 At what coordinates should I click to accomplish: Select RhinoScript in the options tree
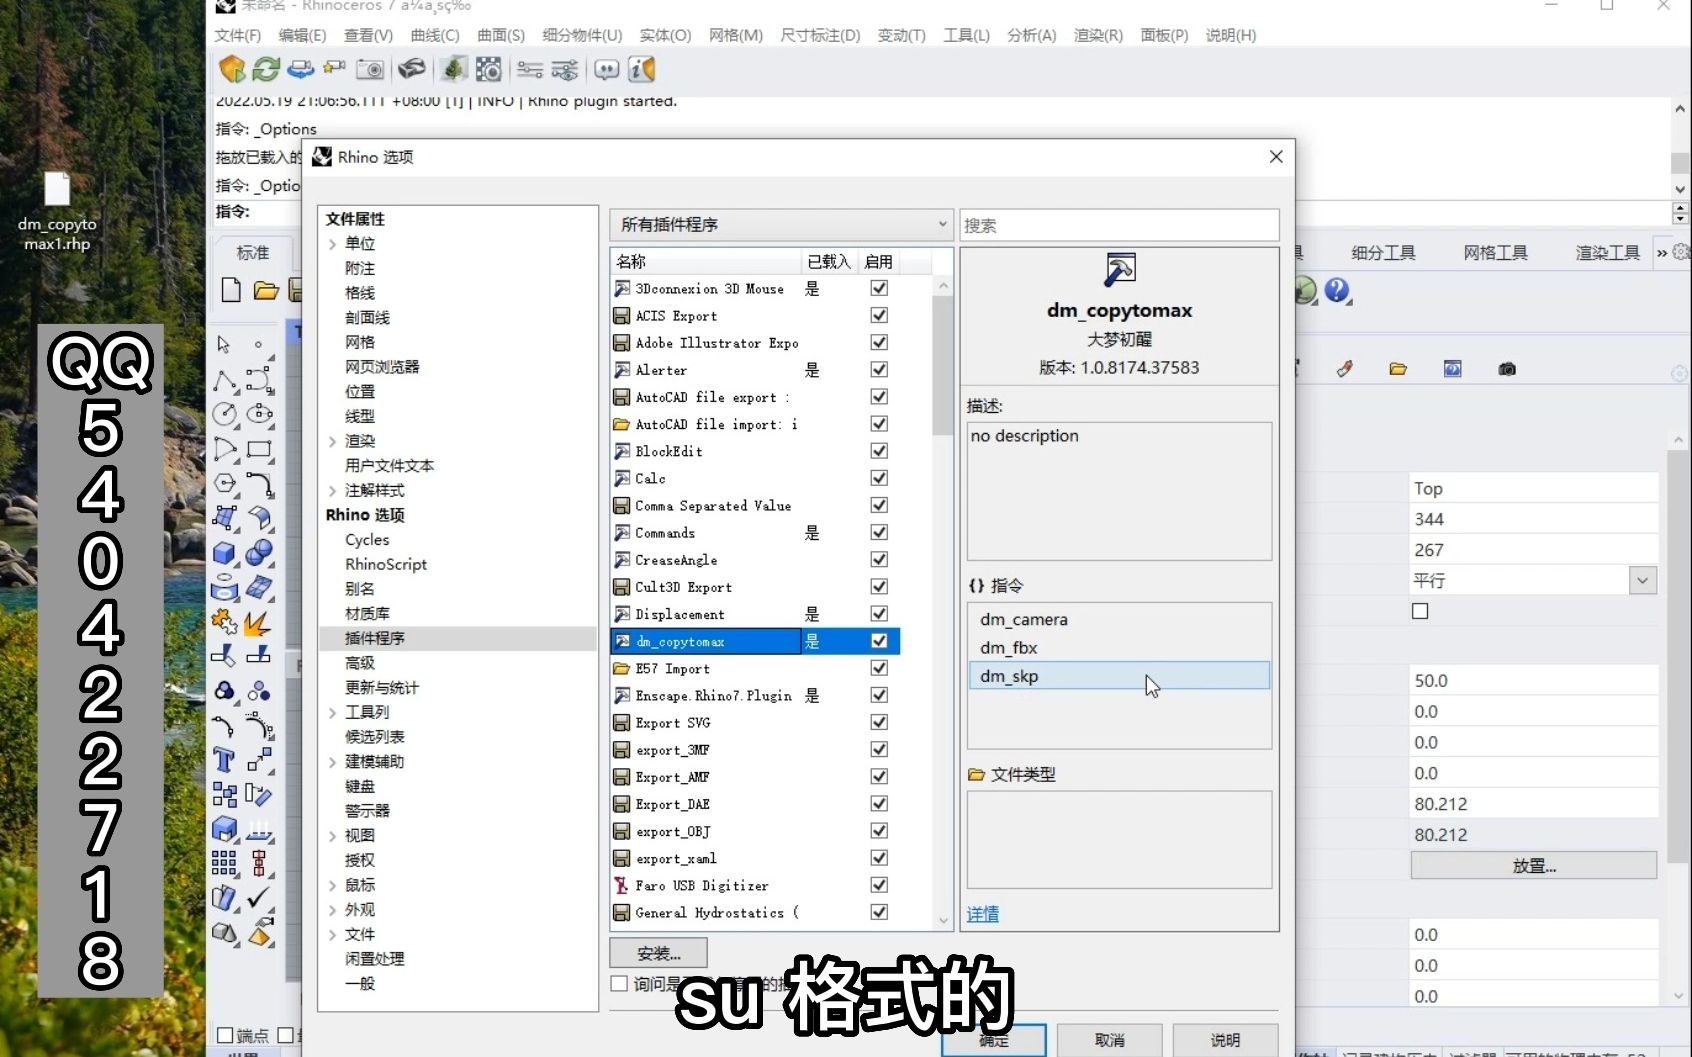click(386, 564)
